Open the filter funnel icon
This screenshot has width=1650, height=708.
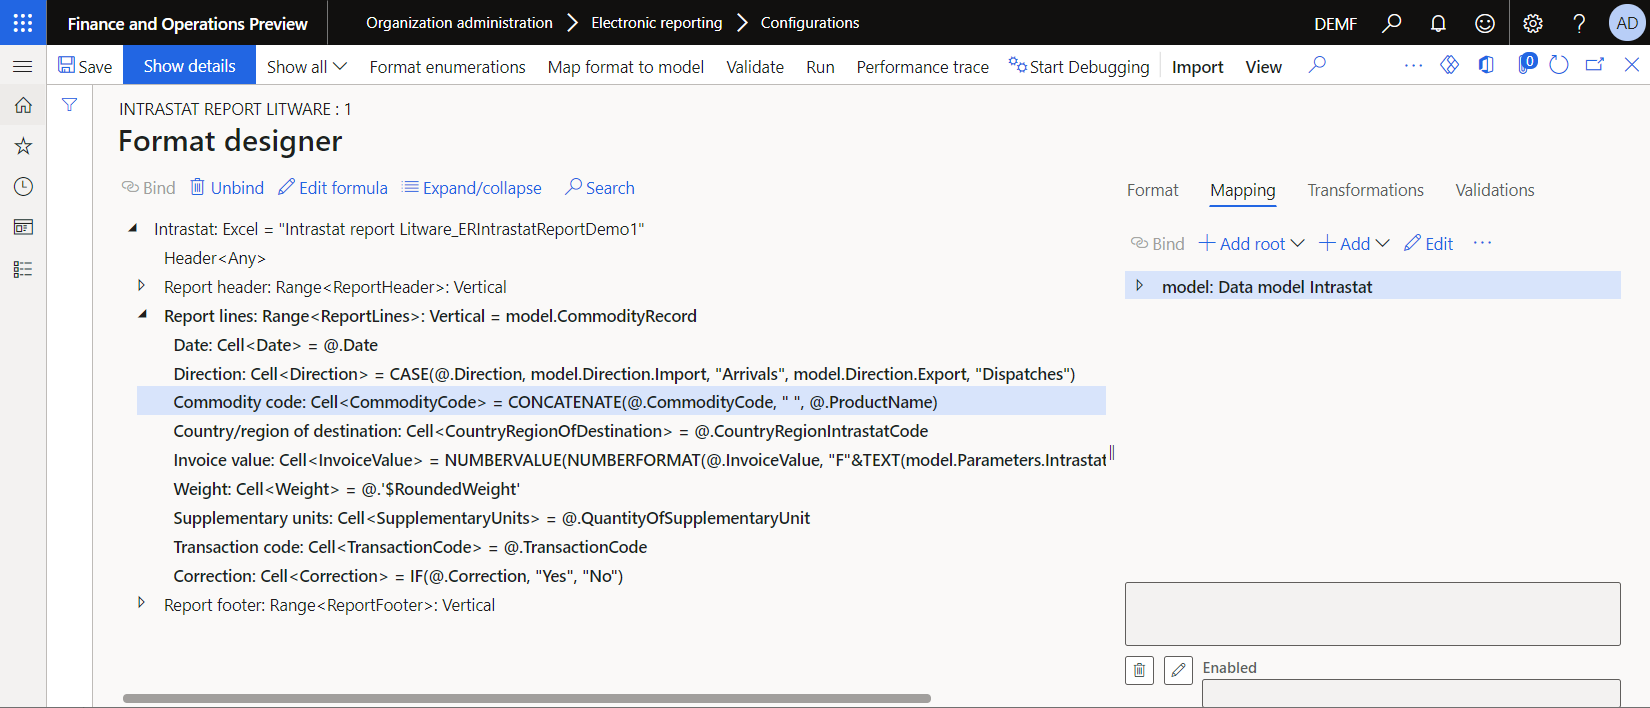[x=69, y=104]
